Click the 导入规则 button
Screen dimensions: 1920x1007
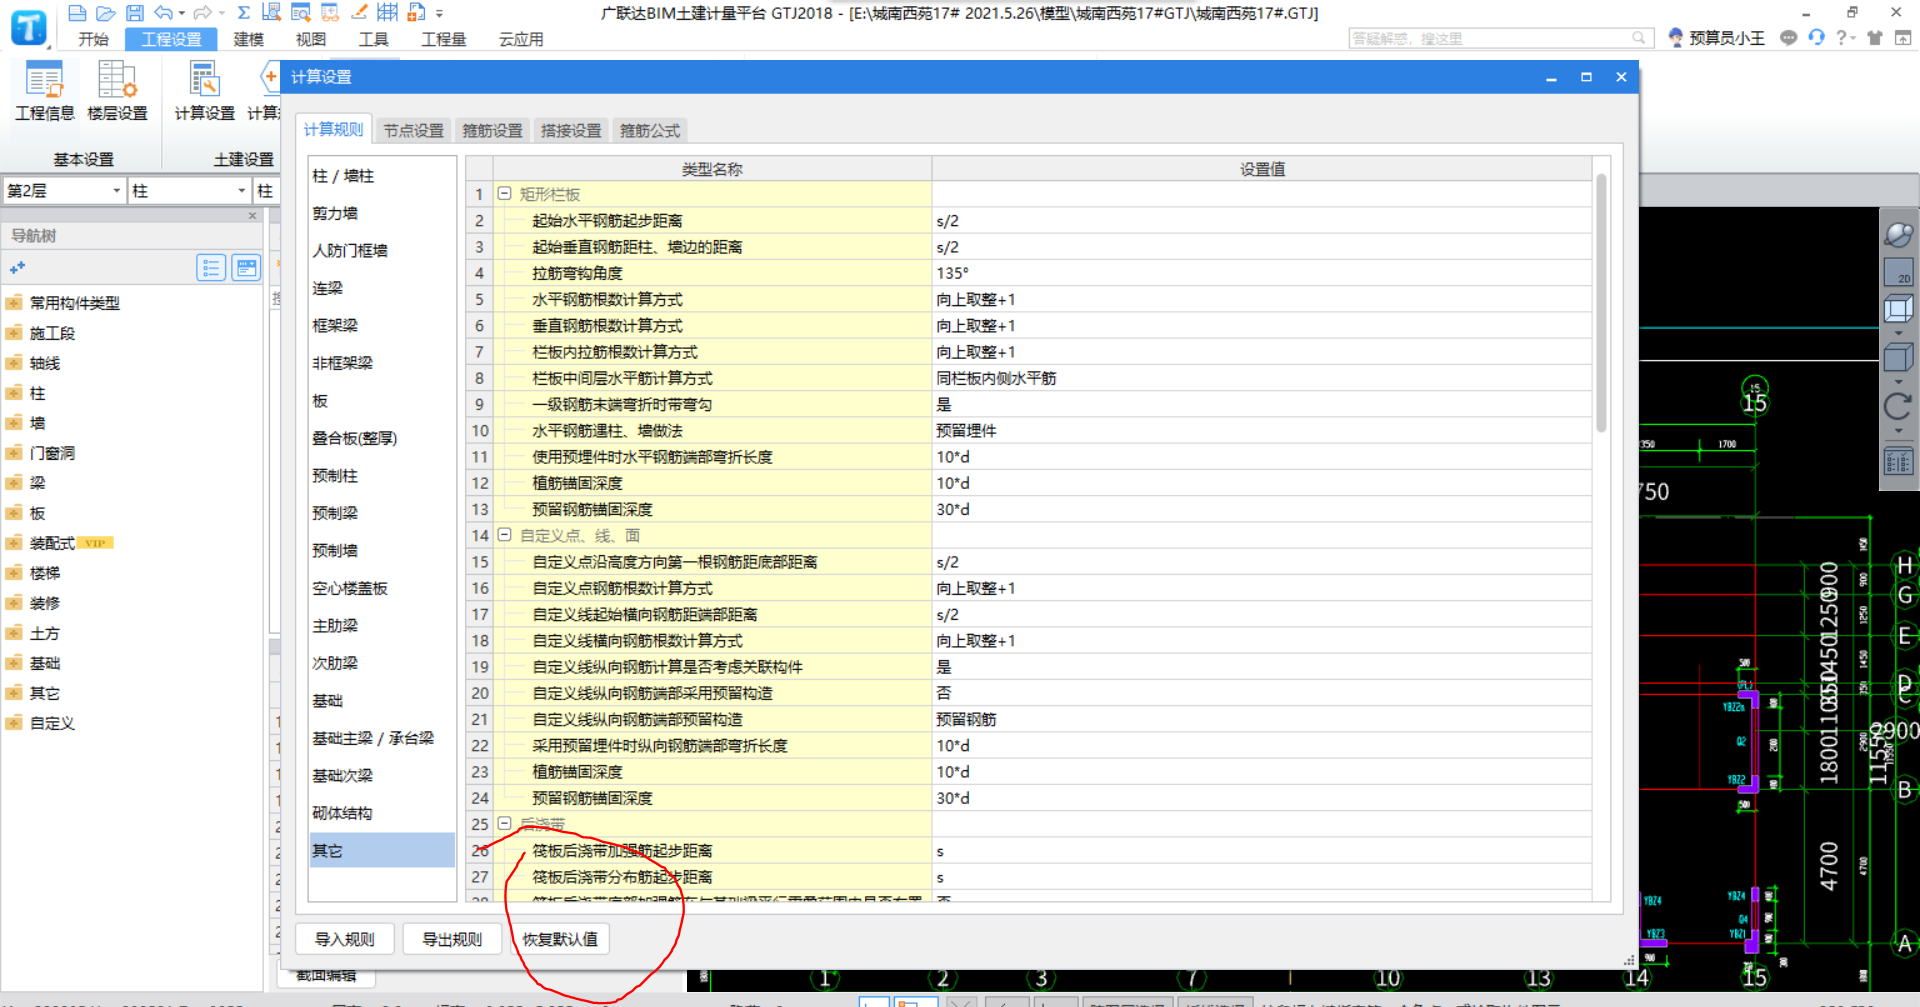click(345, 939)
